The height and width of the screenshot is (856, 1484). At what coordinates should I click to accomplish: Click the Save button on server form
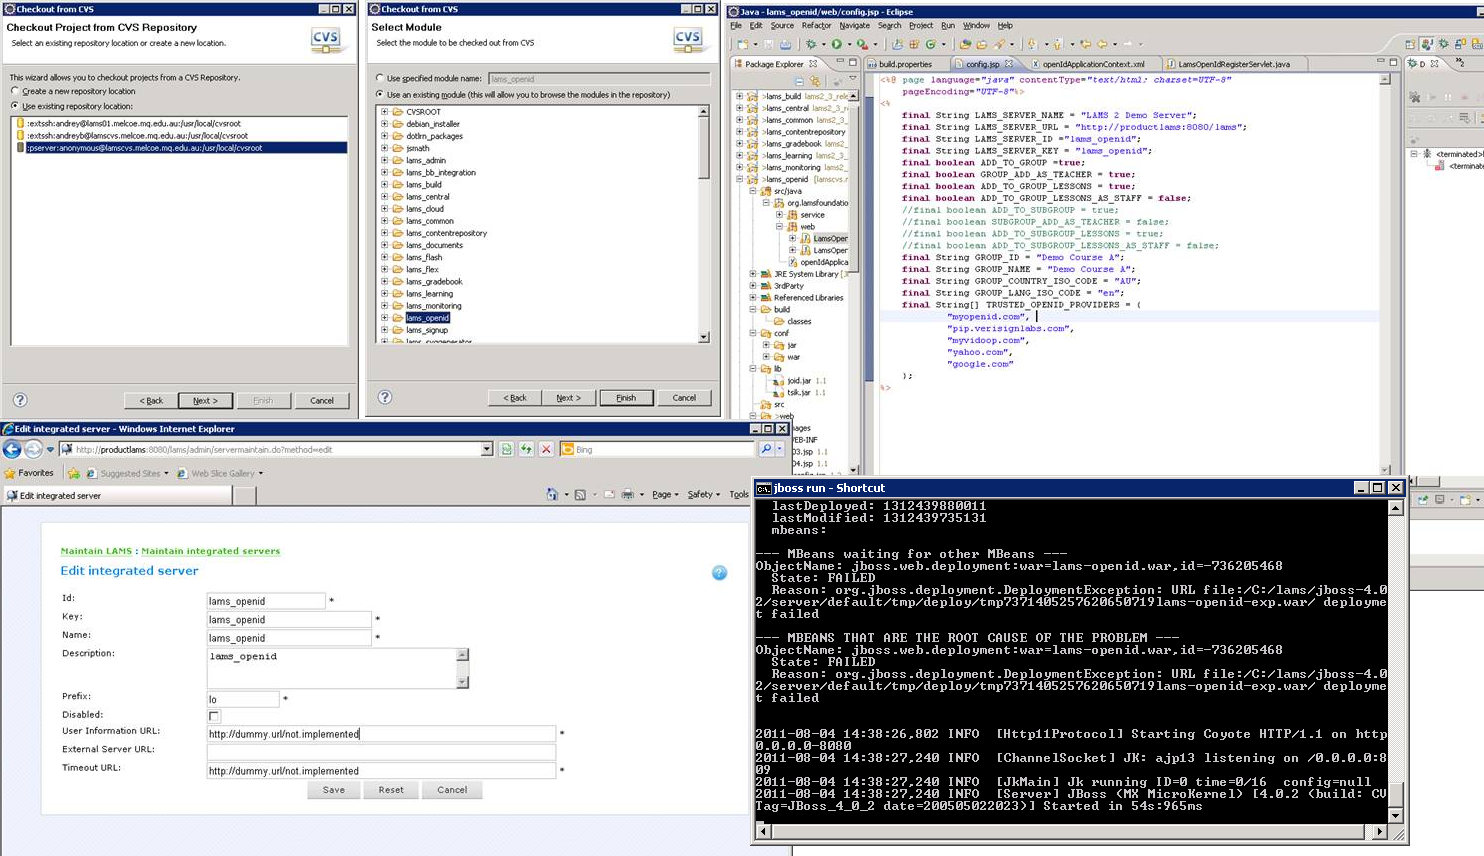pyautogui.click(x=334, y=790)
